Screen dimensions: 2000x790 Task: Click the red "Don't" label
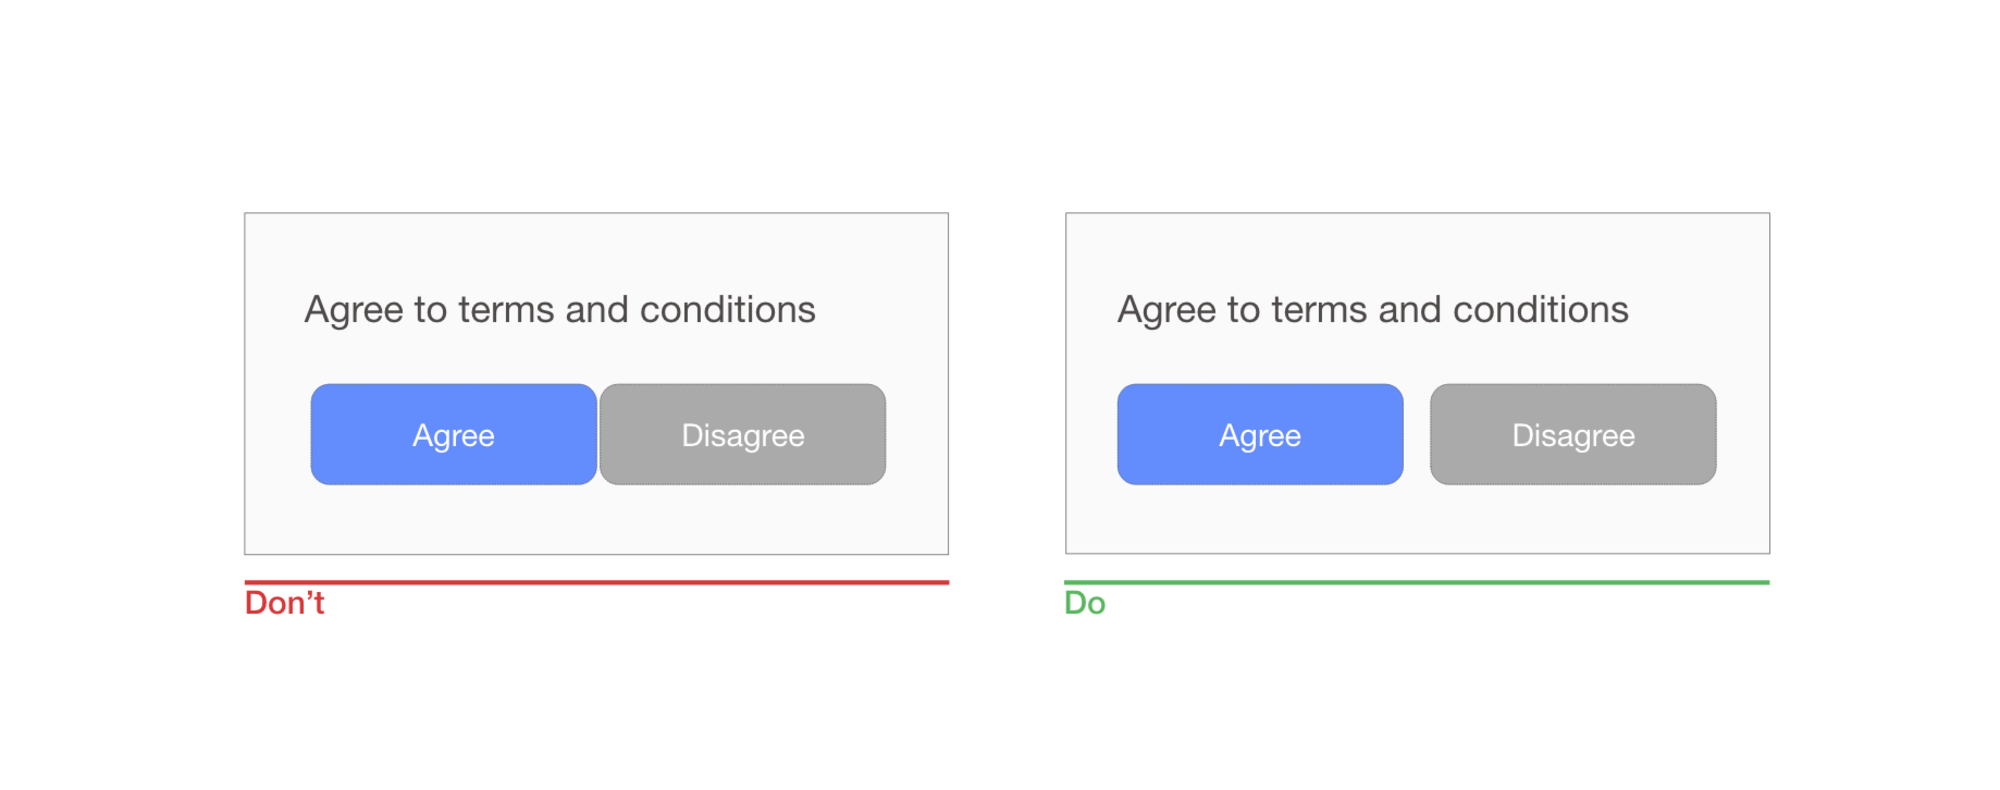[x=285, y=603]
